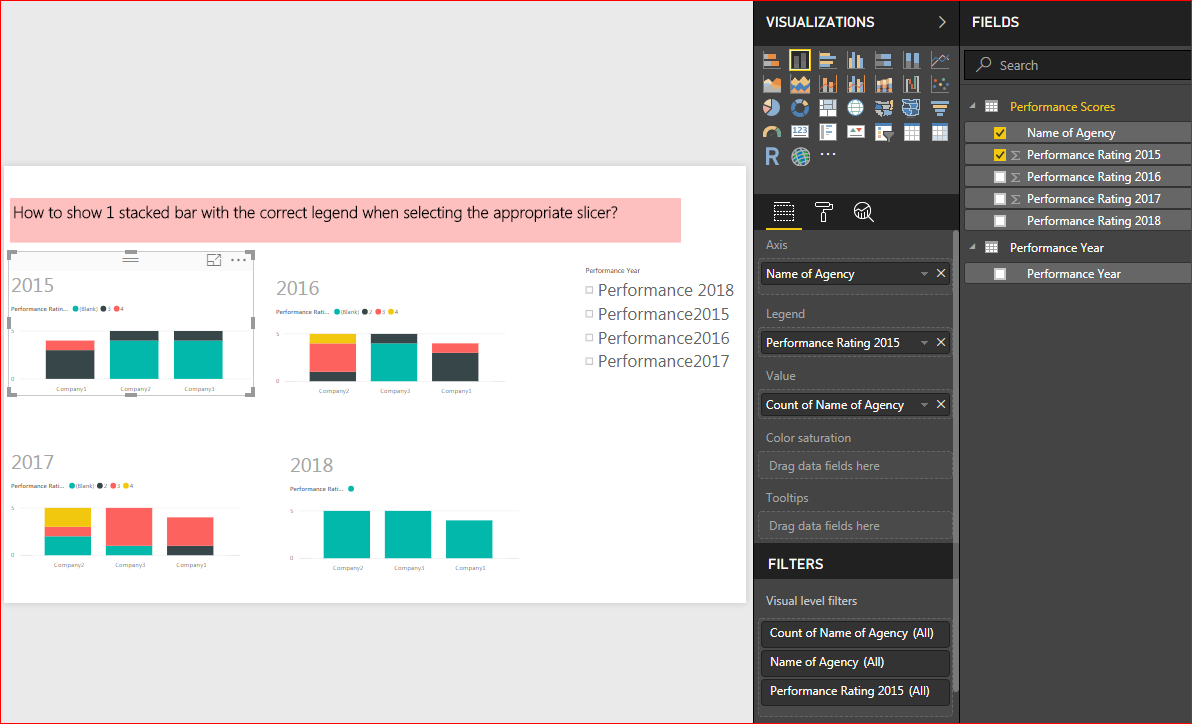Screen dimensions: 1192x724
Task: Tick Performance 2018 in the slicer
Action: (x=589, y=290)
